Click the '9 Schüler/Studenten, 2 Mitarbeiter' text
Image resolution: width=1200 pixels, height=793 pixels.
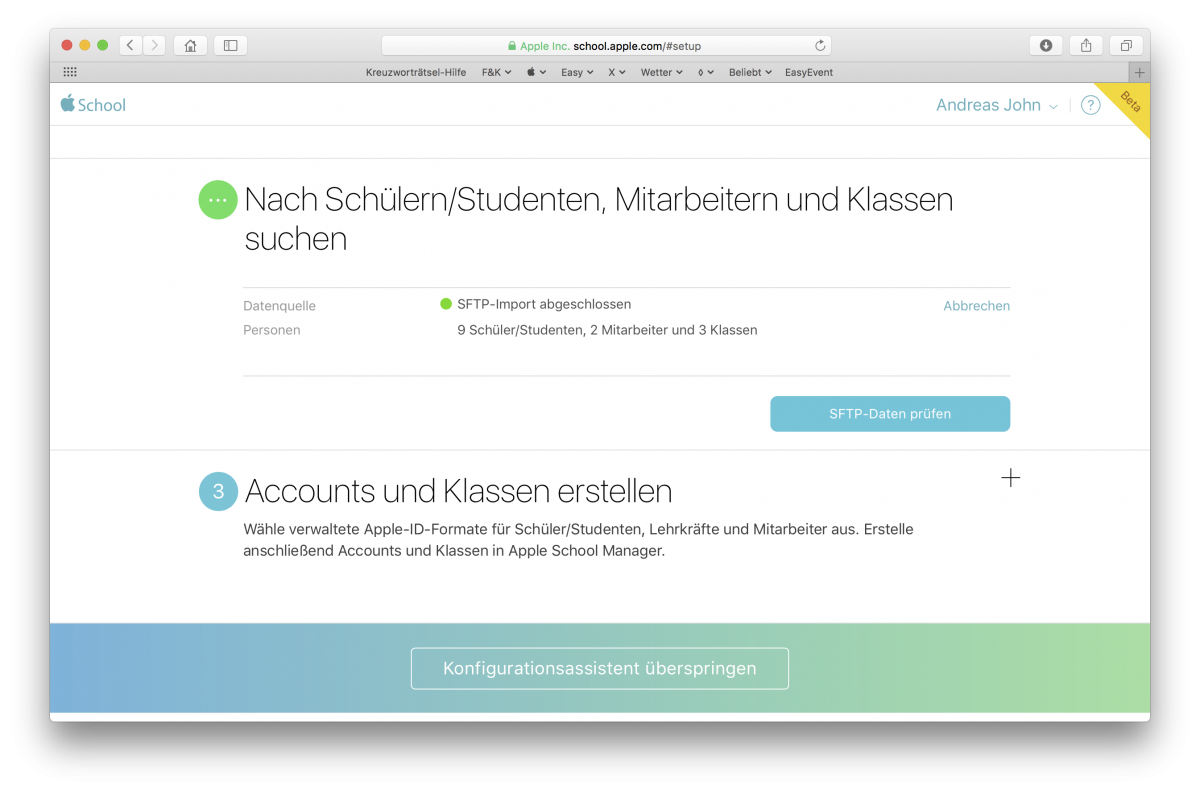607,330
